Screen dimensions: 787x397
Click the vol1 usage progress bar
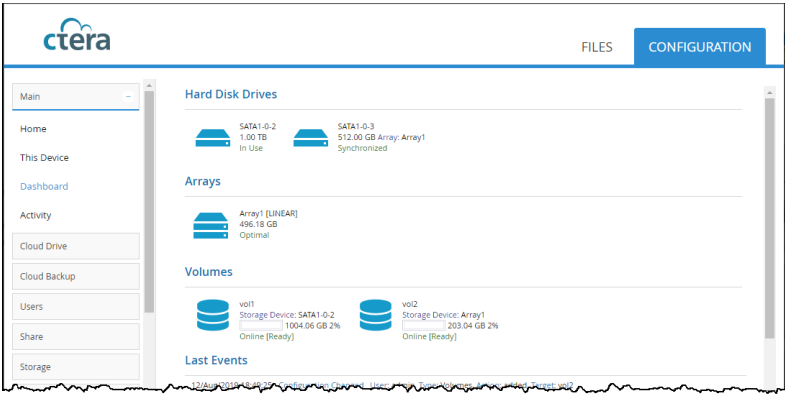coord(261,325)
